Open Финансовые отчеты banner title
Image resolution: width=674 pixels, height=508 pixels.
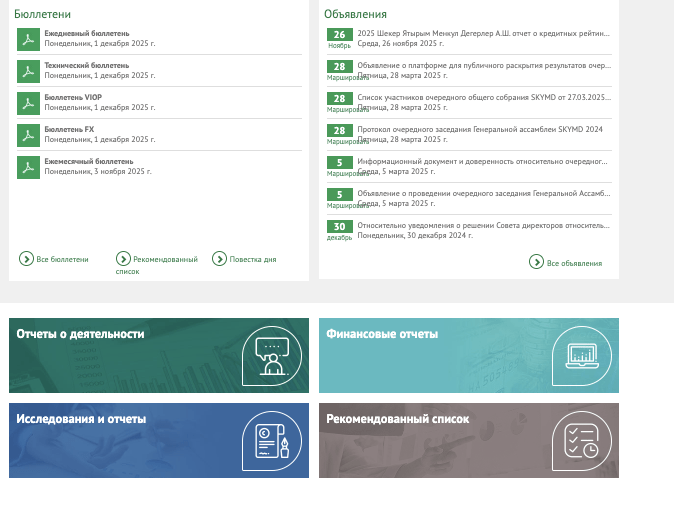382,334
